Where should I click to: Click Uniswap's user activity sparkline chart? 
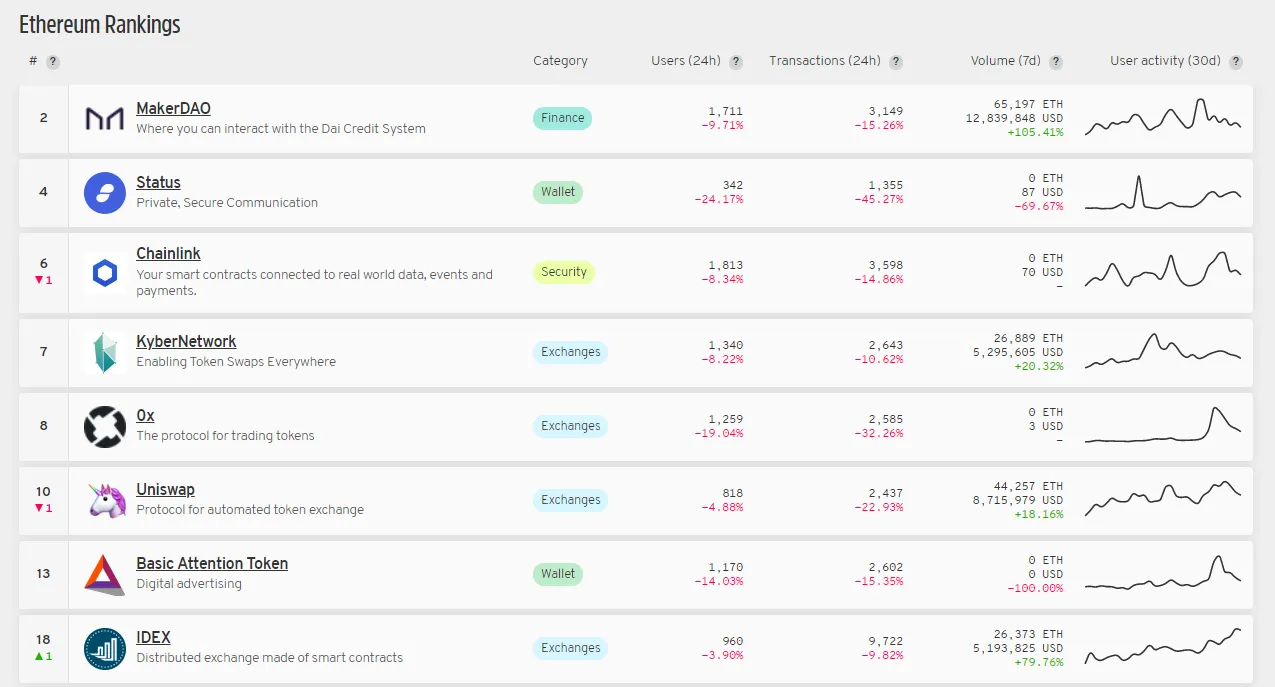[x=1163, y=497]
